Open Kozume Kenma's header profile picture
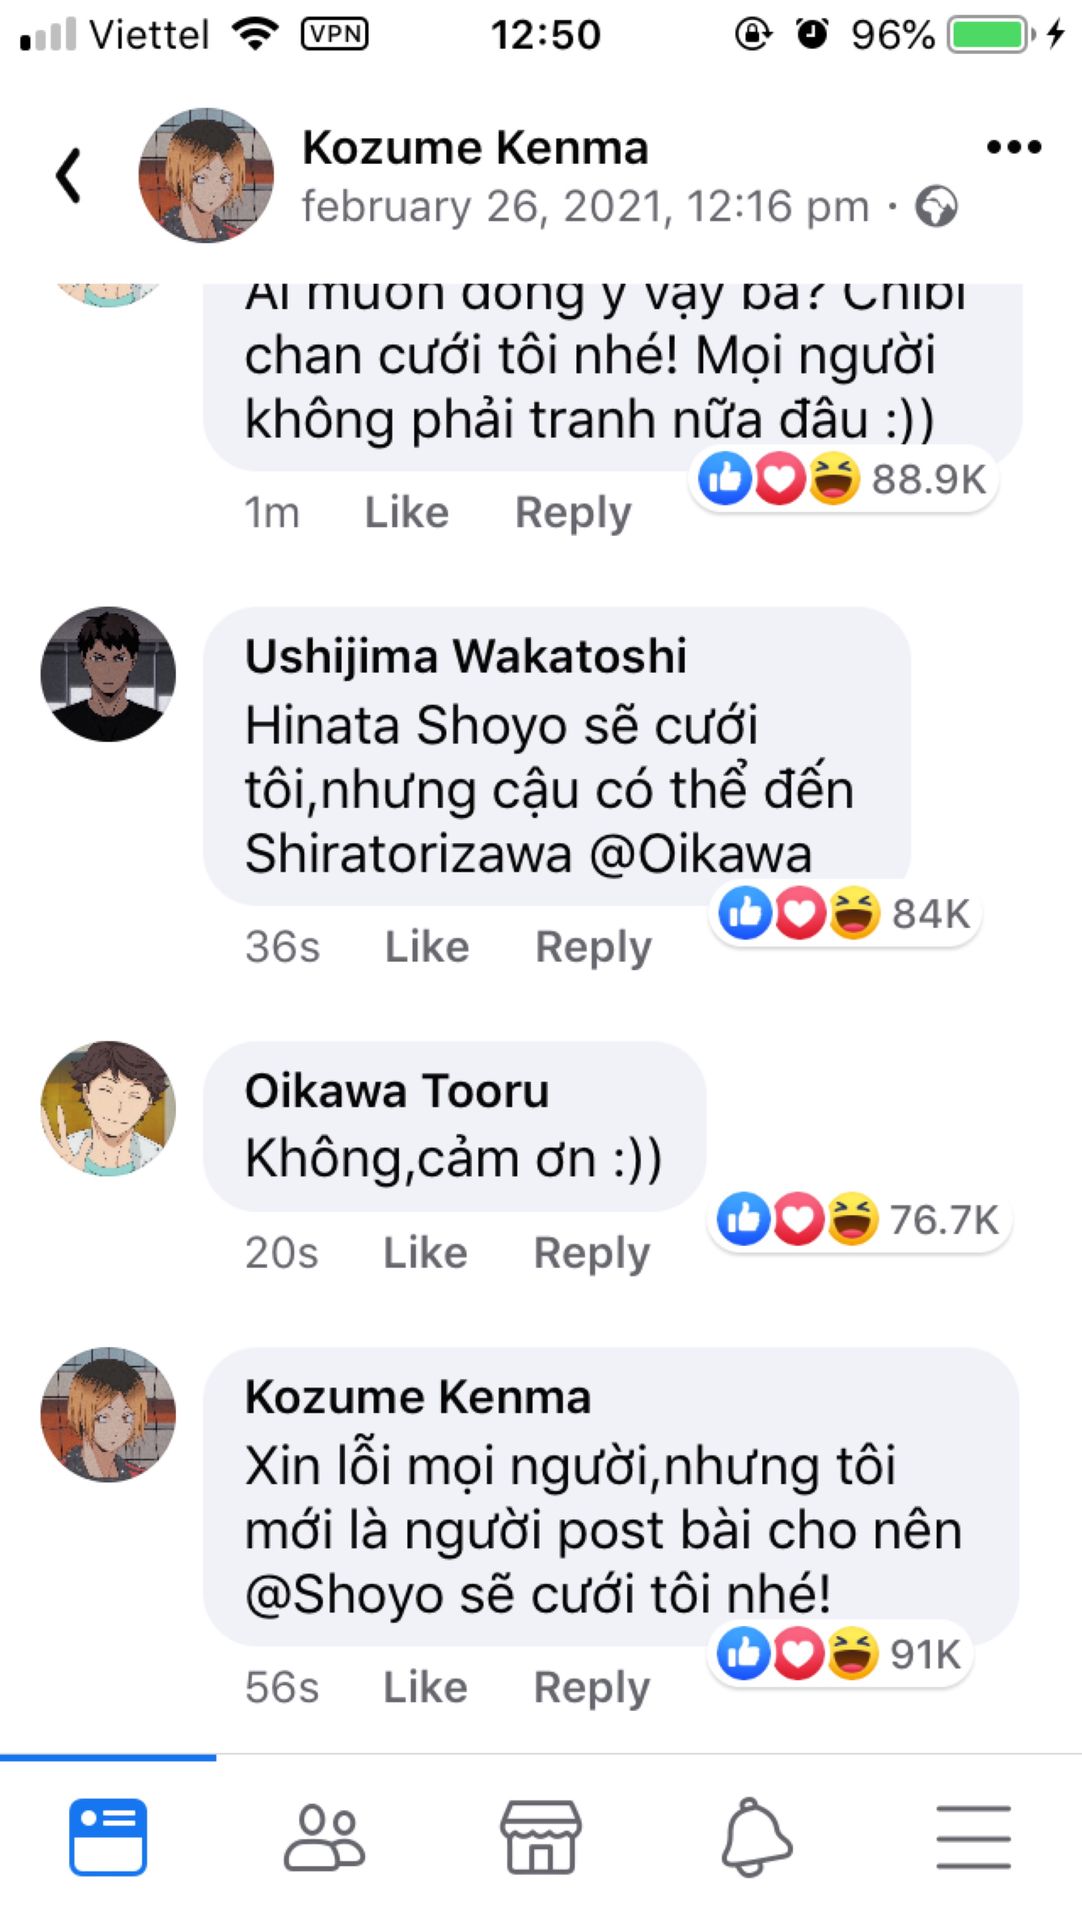Screen dimensions: 1082x1920 (x=206, y=176)
